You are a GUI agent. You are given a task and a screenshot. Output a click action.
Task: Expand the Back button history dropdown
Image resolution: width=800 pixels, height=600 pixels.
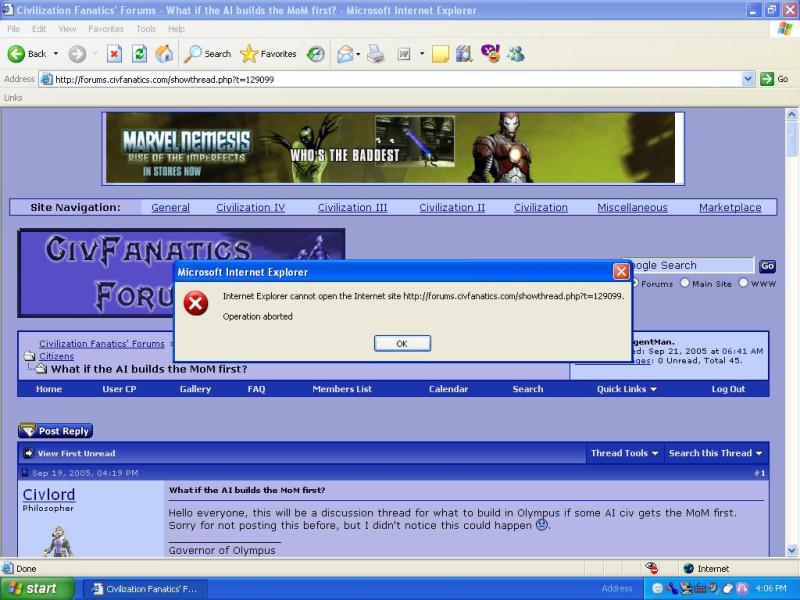pos(56,54)
